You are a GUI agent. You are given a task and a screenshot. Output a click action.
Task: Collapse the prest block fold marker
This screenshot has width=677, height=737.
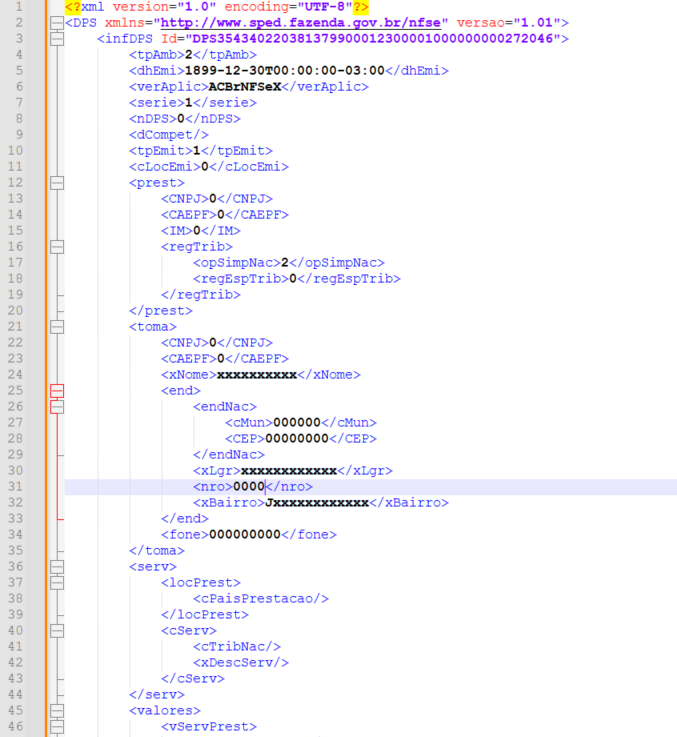click(57, 183)
